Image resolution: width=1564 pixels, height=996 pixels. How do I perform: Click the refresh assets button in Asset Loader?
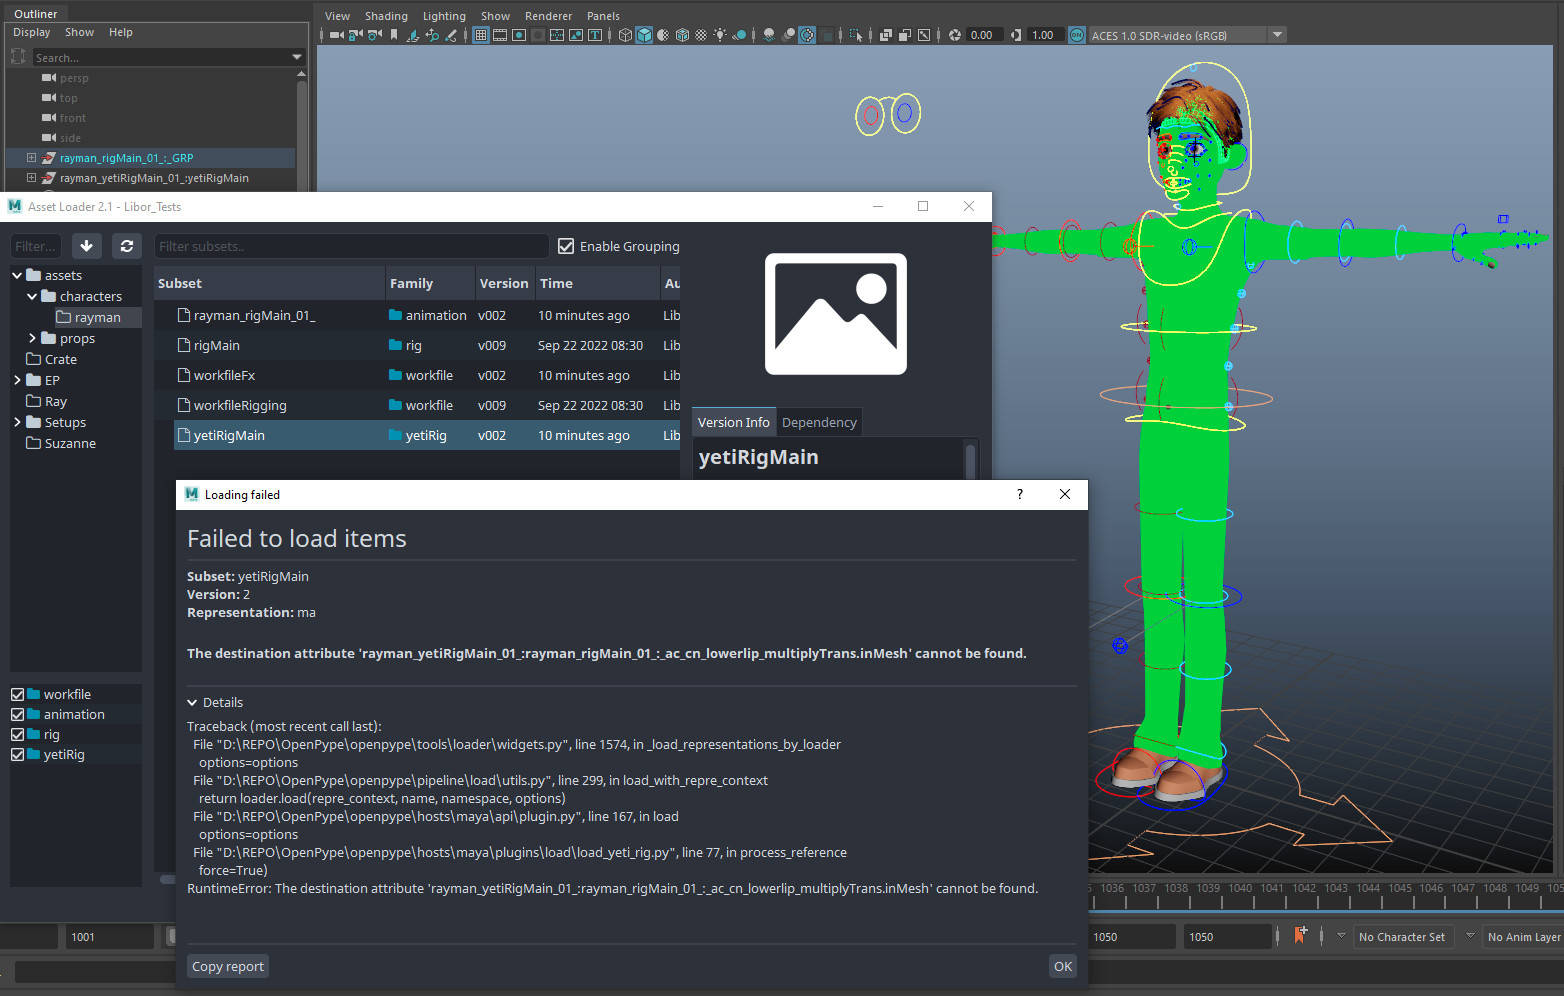(x=127, y=246)
